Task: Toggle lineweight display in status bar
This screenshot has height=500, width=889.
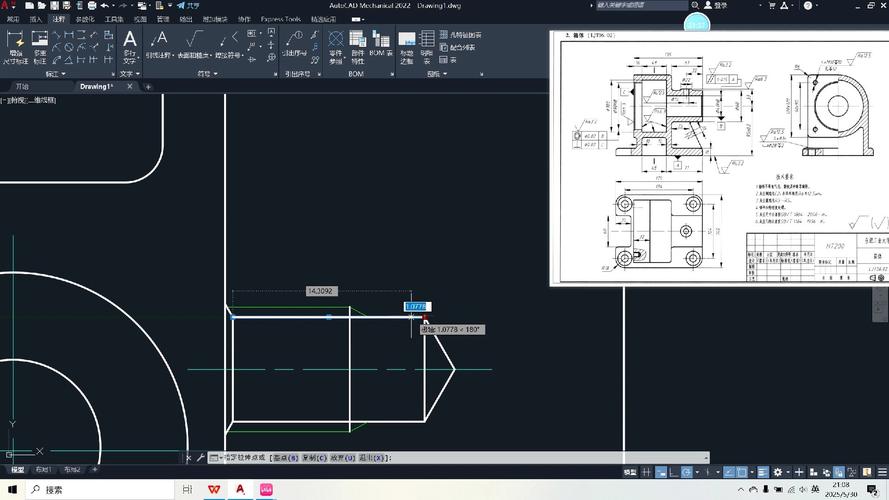Action: (763, 472)
